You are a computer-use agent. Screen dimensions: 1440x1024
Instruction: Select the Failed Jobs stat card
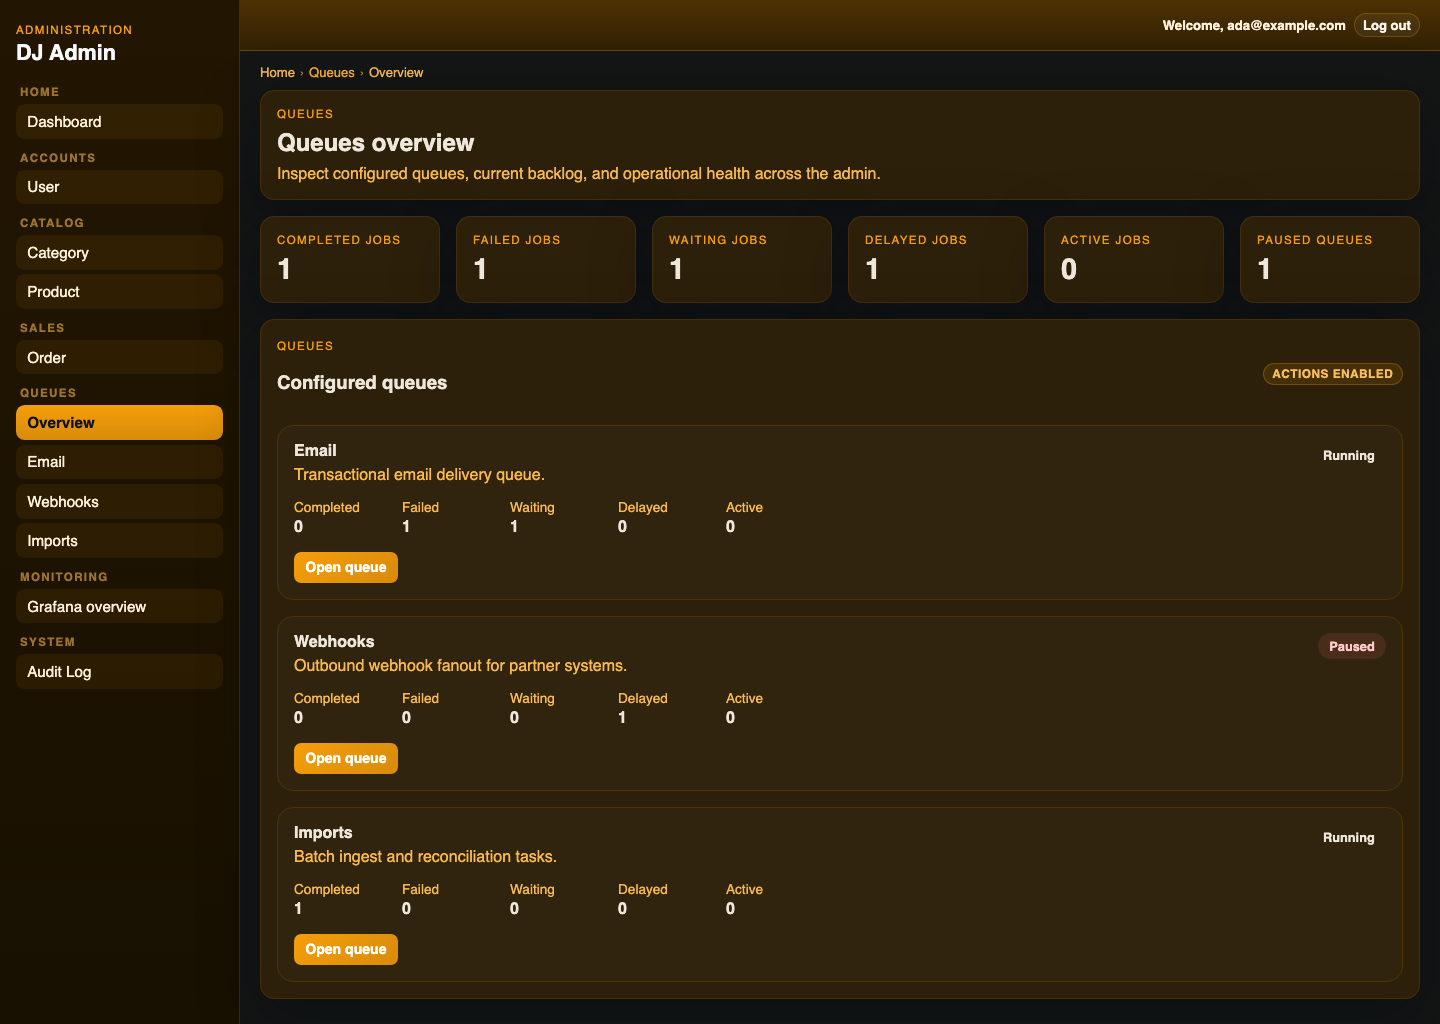[545, 259]
